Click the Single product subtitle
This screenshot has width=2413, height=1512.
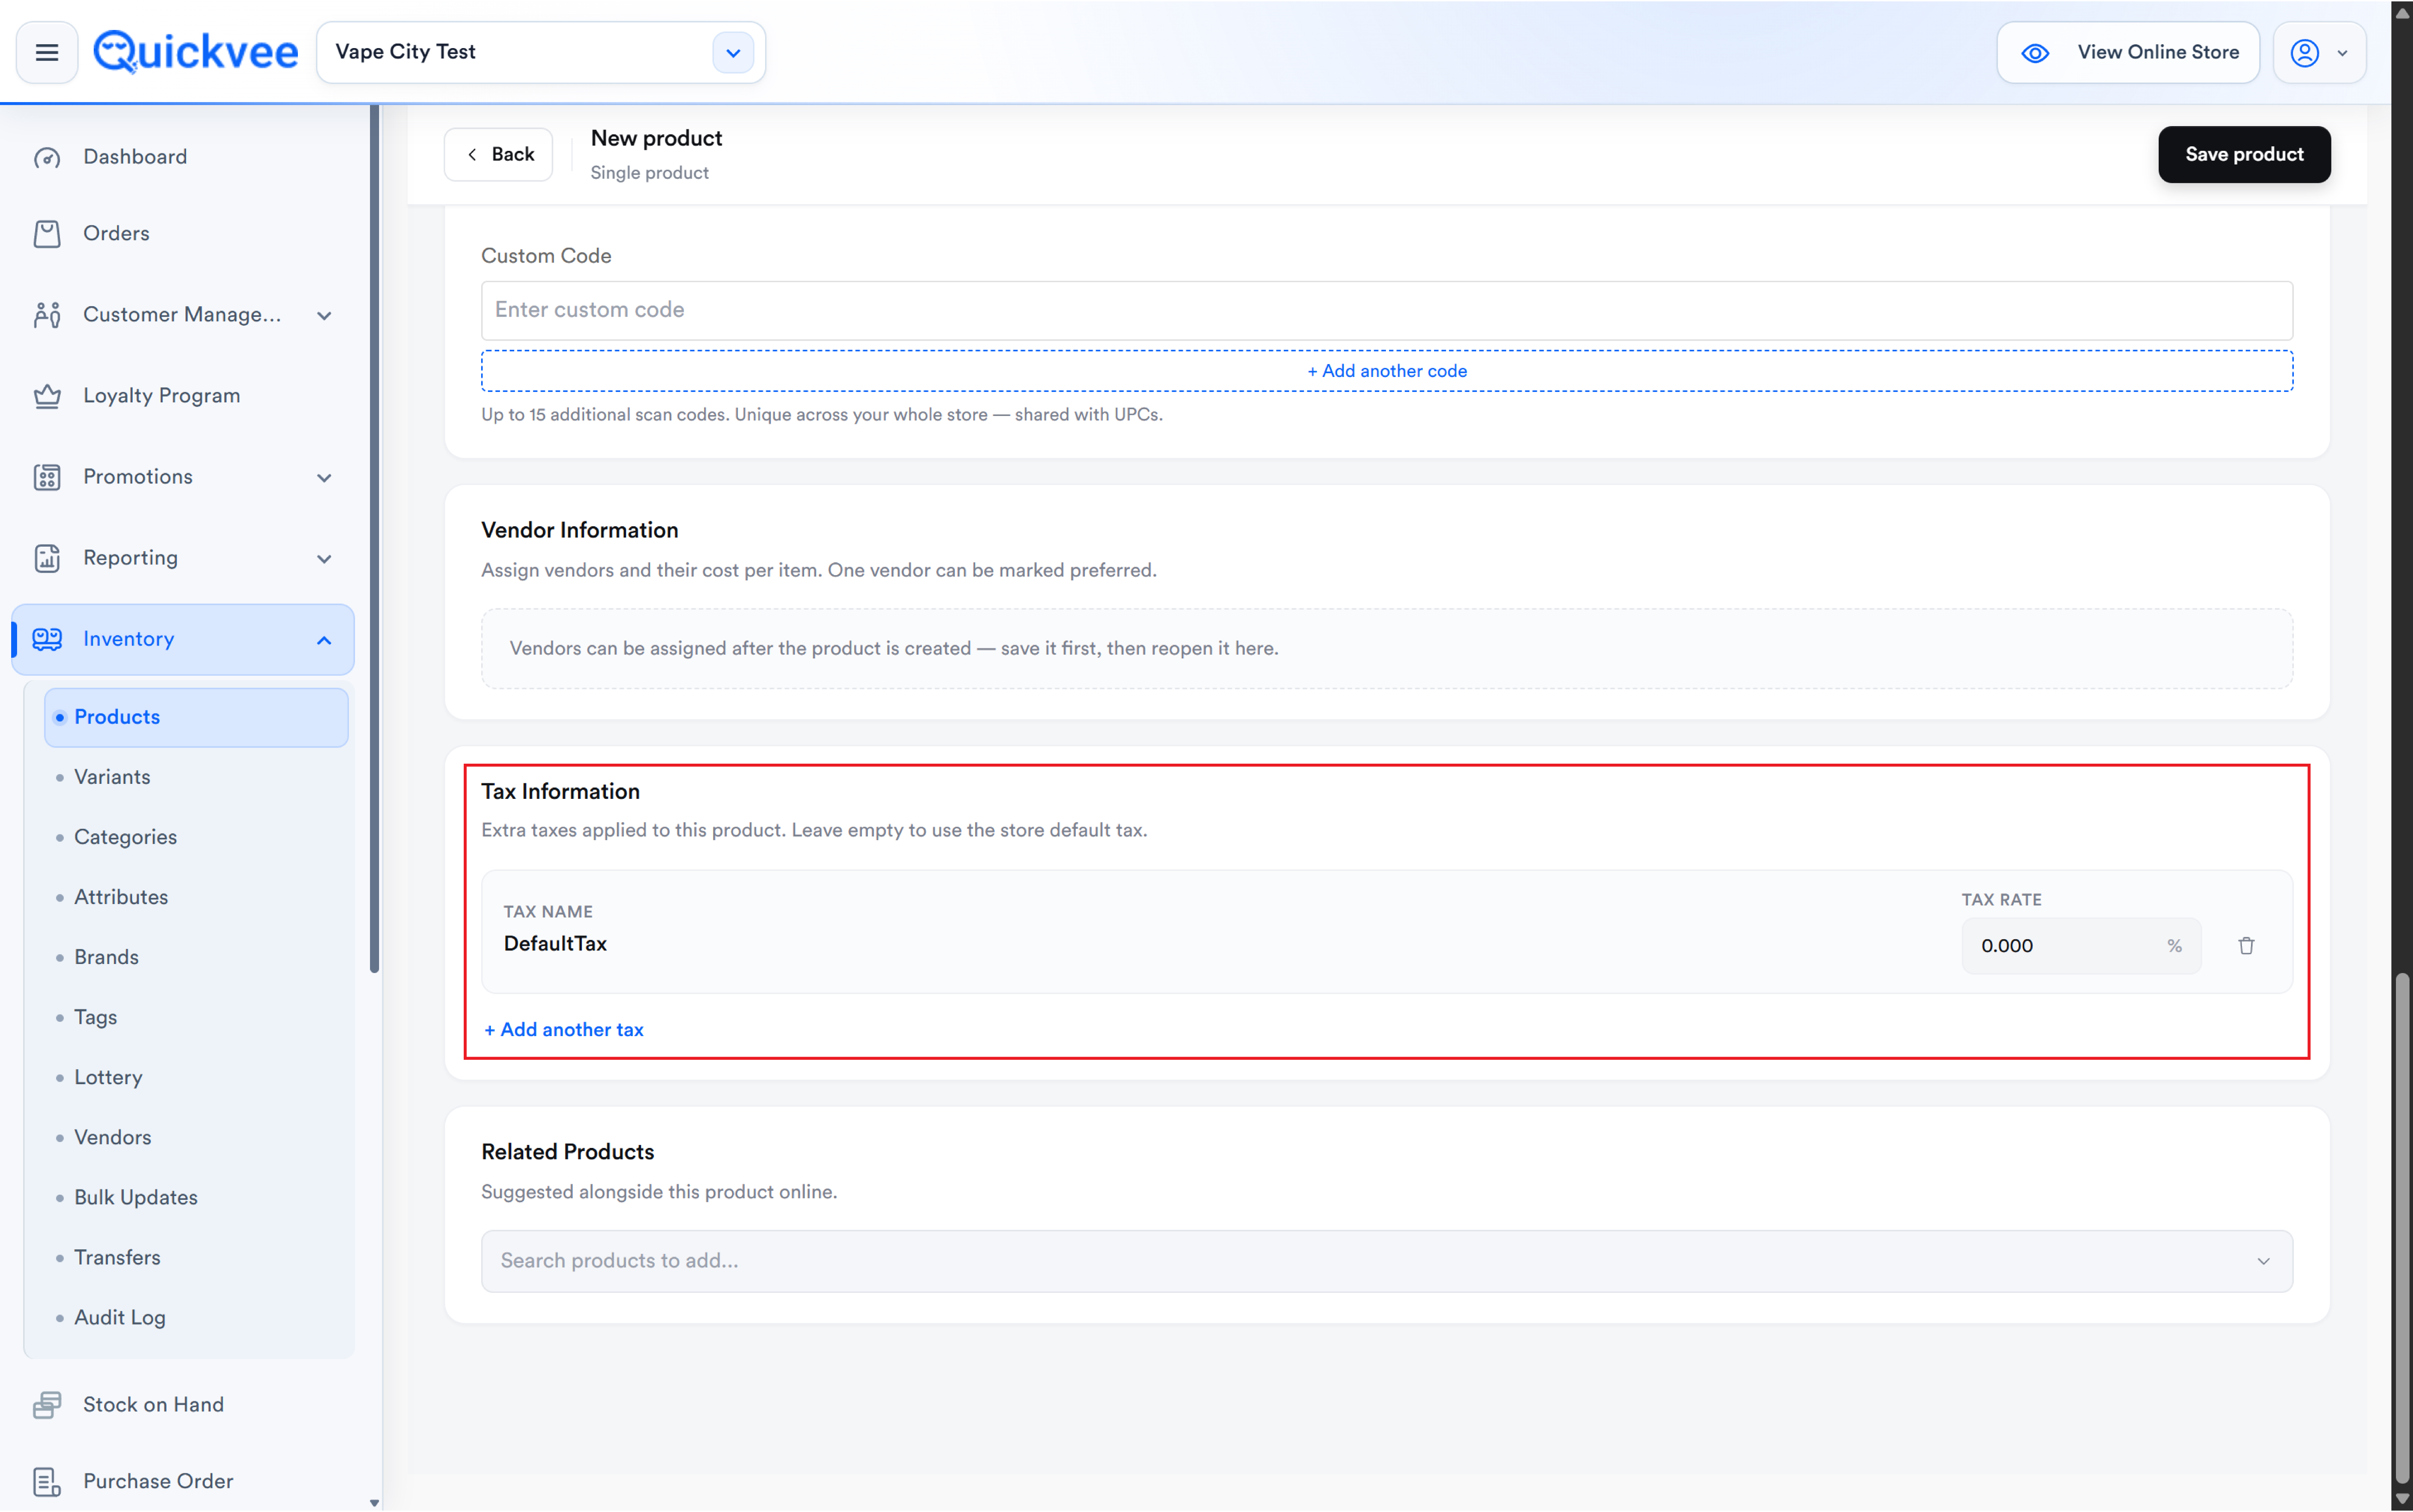[x=649, y=173]
